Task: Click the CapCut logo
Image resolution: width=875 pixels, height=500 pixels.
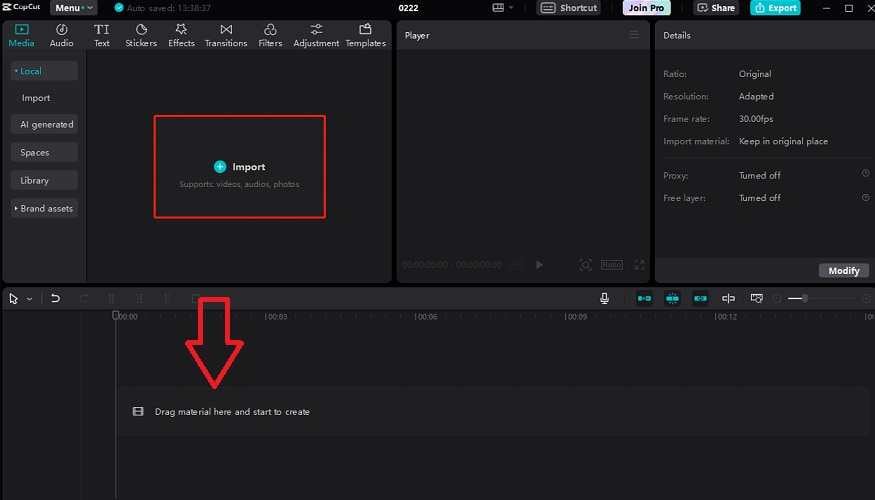Action: coord(21,7)
